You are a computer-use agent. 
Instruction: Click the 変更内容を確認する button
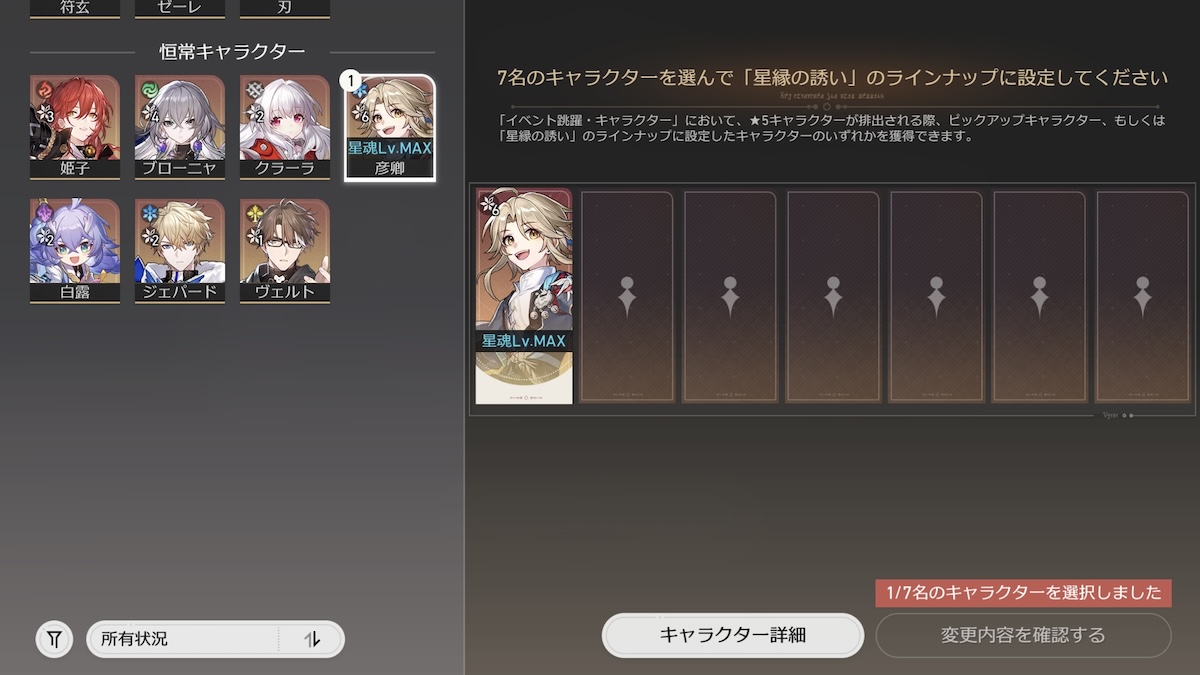[x=1023, y=635]
